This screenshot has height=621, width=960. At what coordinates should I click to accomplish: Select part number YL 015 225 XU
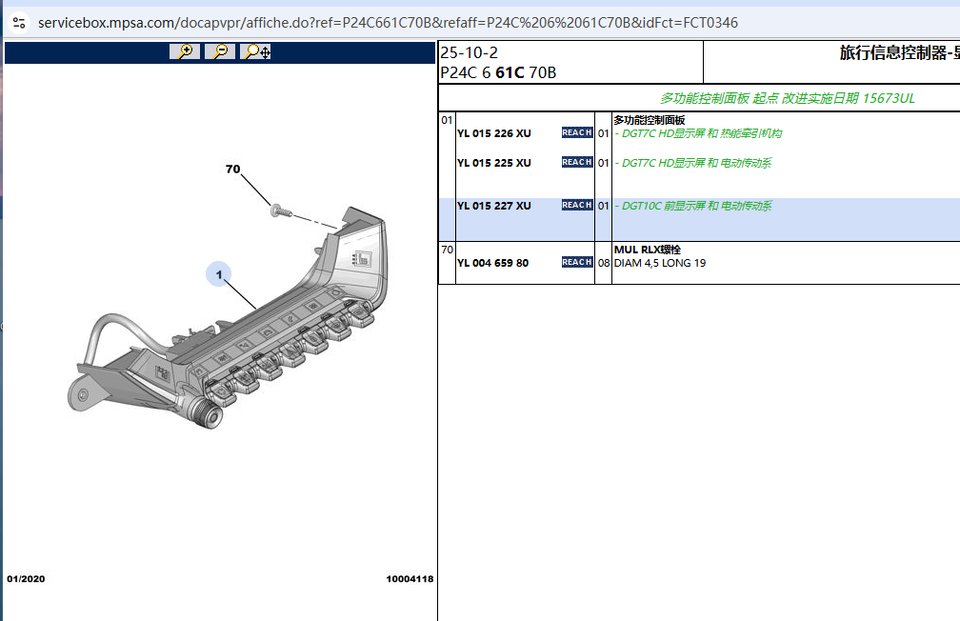coord(494,162)
